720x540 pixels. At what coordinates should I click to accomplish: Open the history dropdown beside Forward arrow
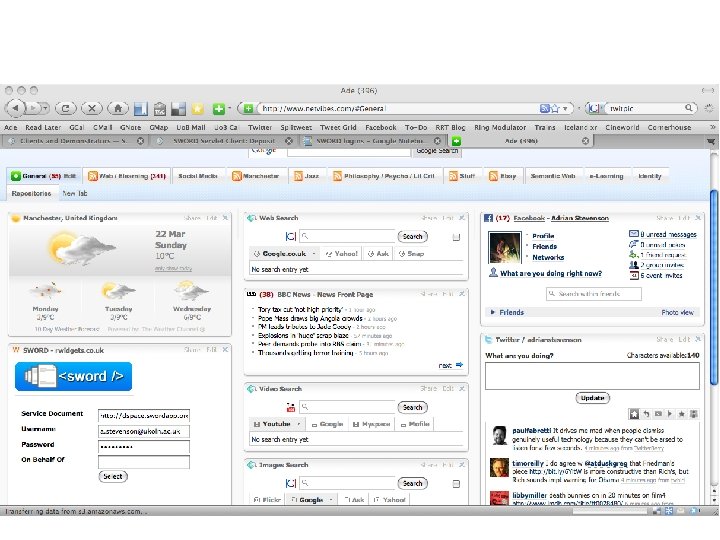click(45, 108)
